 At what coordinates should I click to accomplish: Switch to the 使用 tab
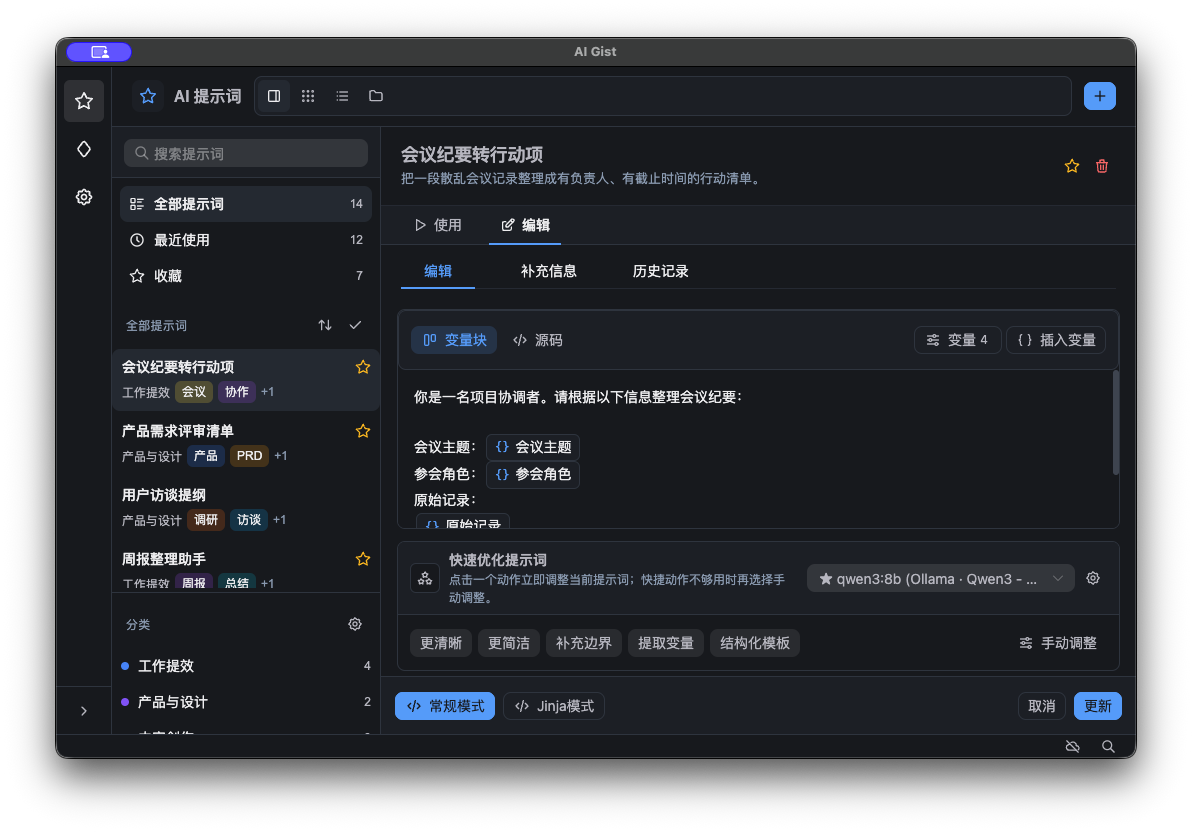(438, 225)
